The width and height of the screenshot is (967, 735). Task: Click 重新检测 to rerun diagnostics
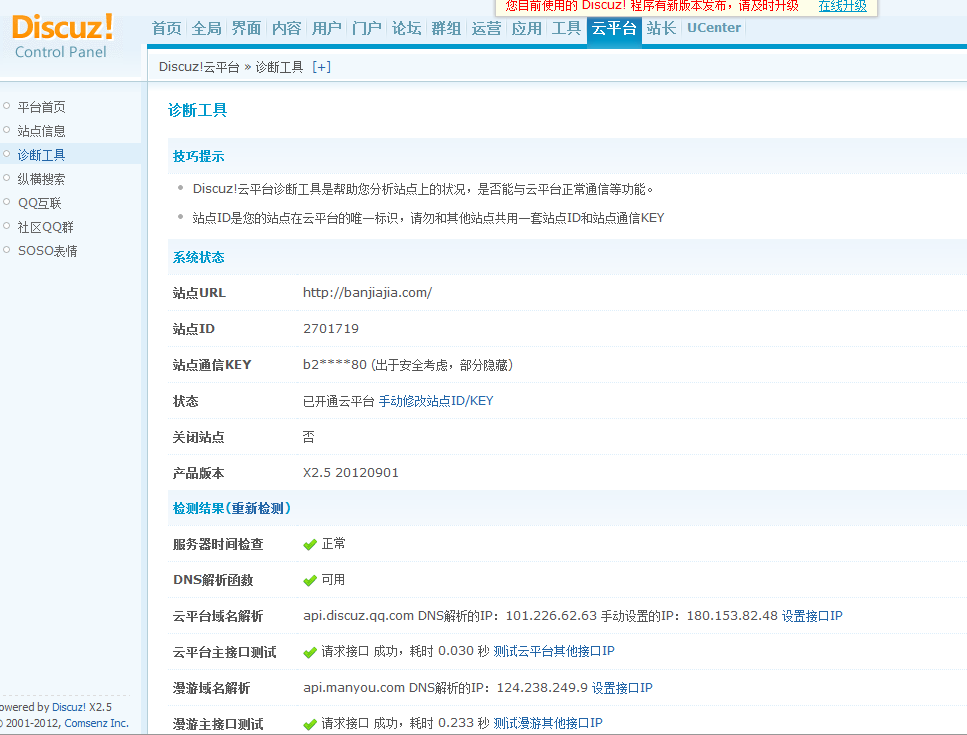(x=258, y=509)
